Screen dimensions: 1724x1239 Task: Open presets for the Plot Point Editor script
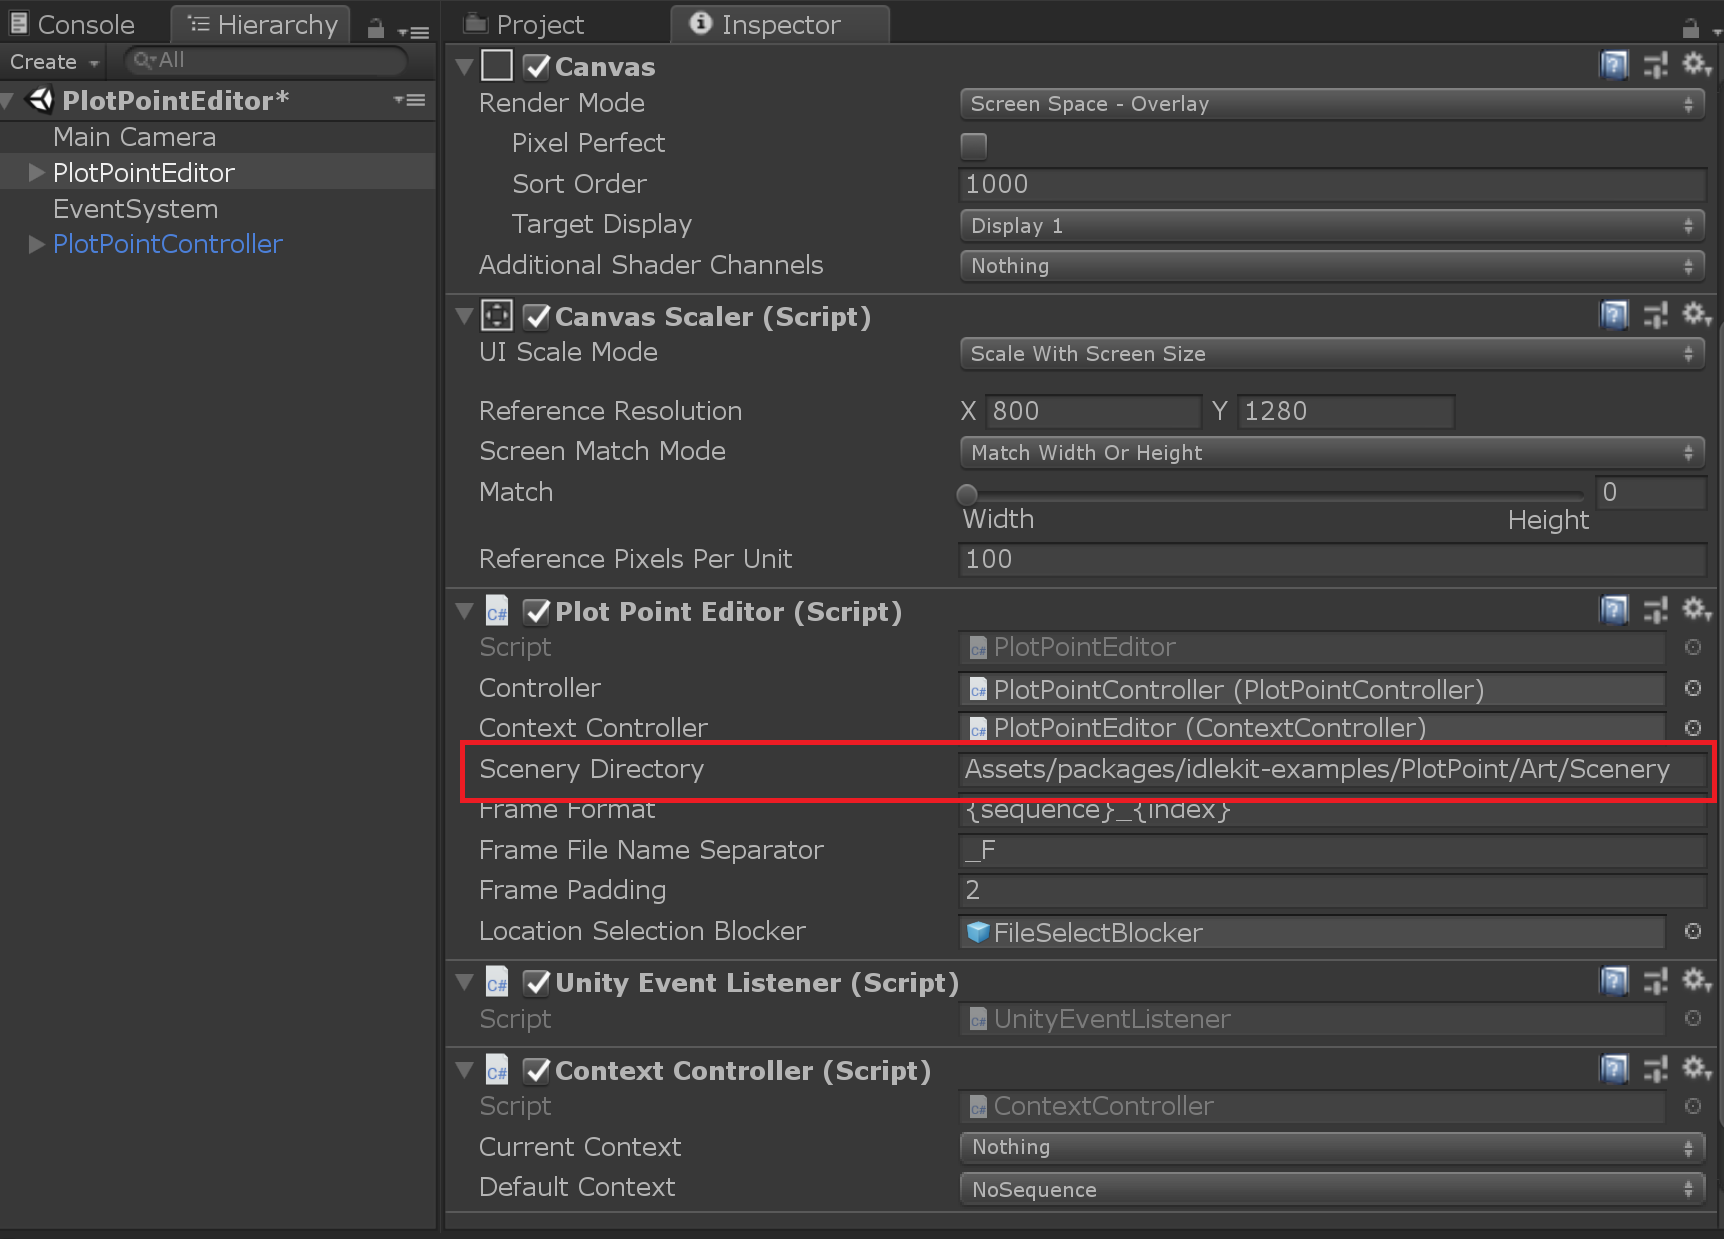pyautogui.click(x=1655, y=610)
